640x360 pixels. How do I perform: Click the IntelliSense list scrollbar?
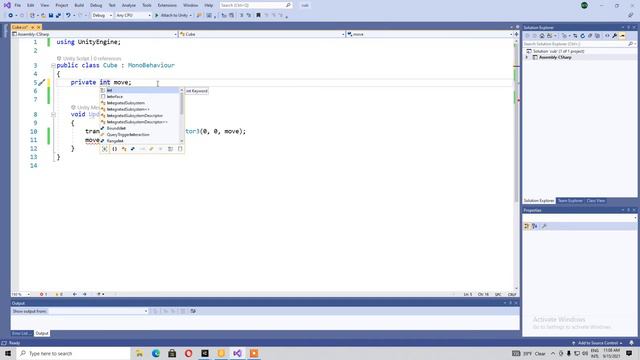coord(182,104)
